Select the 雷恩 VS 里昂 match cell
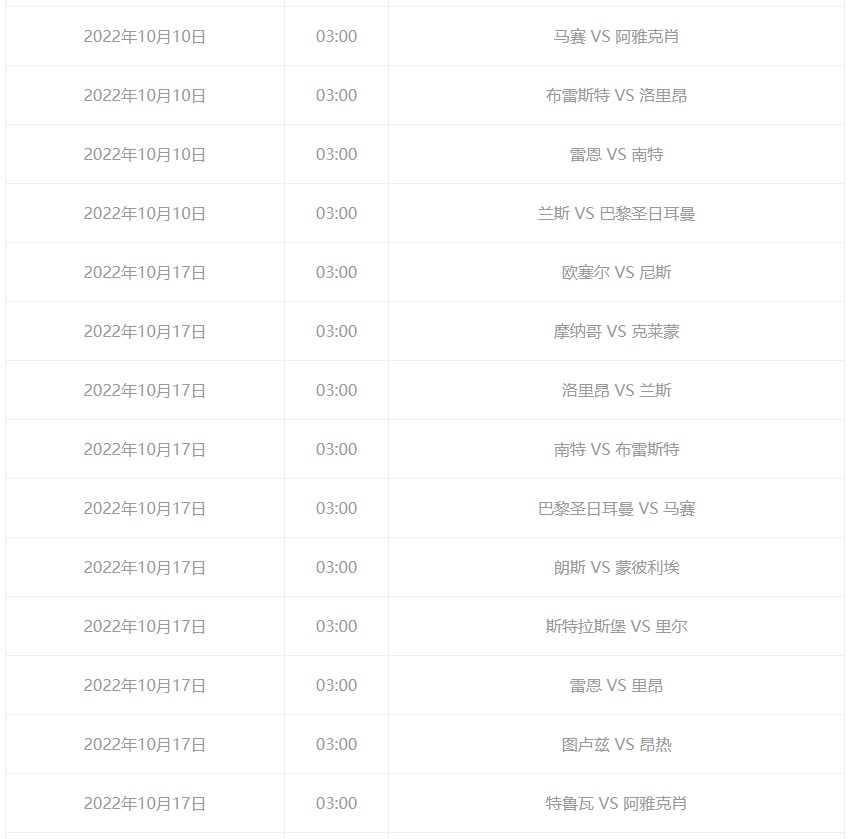The height and width of the screenshot is (839, 849). coord(616,685)
